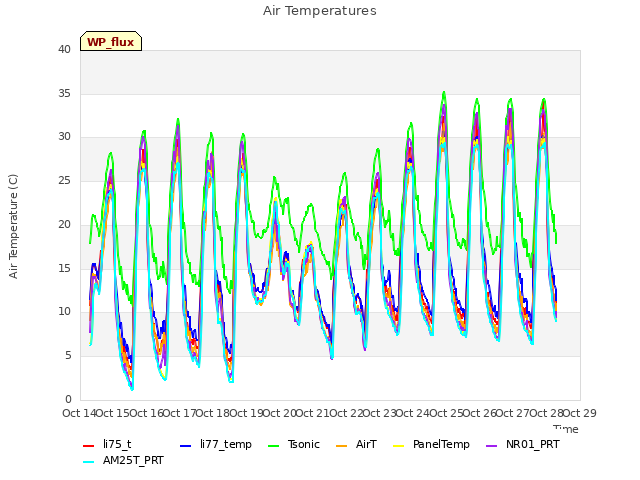Image resolution: width=640 pixels, height=480 pixels.
Task: Click the 40 y-axis tick label
Action: click(x=64, y=49)
